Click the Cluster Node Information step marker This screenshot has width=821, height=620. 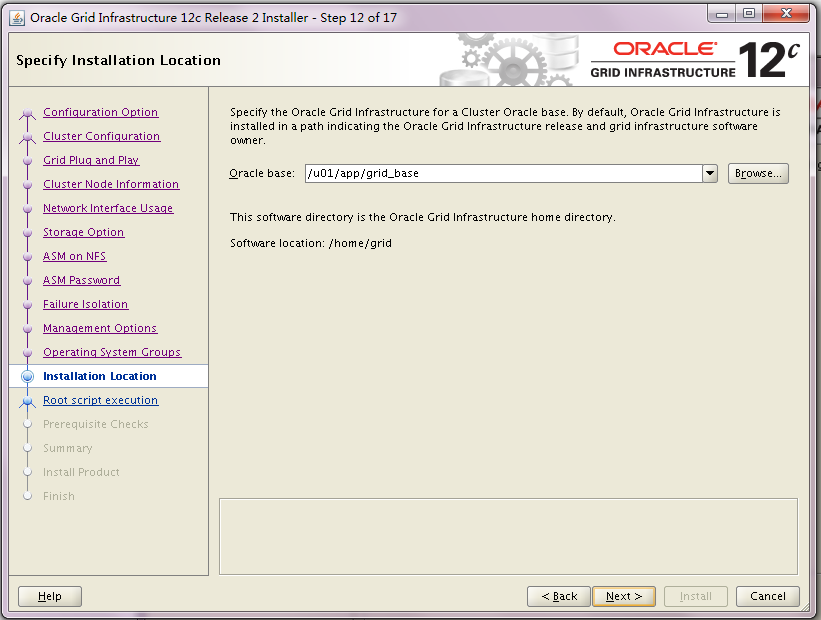(x=27, y=185)
